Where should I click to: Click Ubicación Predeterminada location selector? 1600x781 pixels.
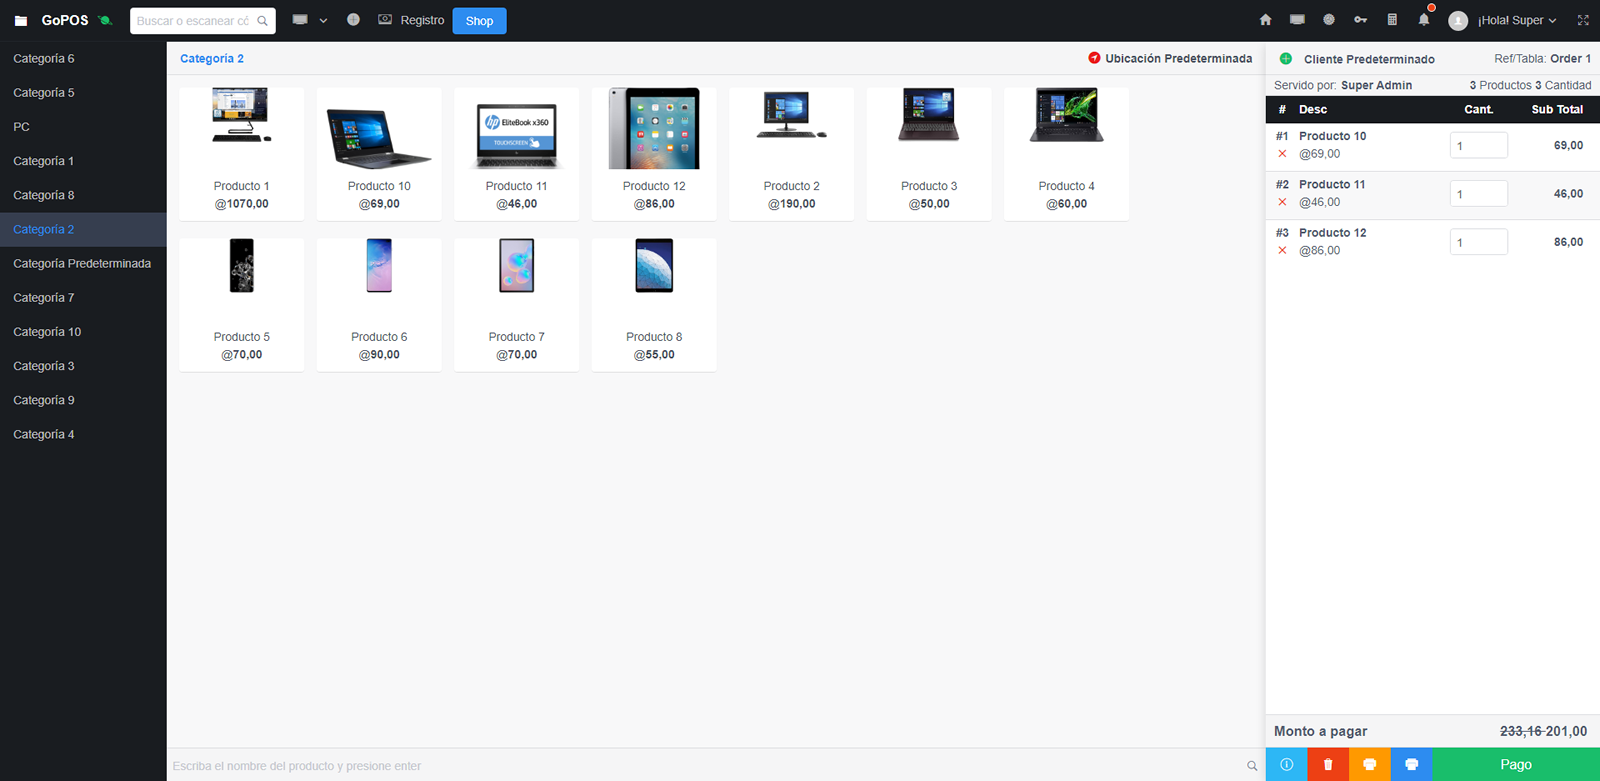point(1170,59)
